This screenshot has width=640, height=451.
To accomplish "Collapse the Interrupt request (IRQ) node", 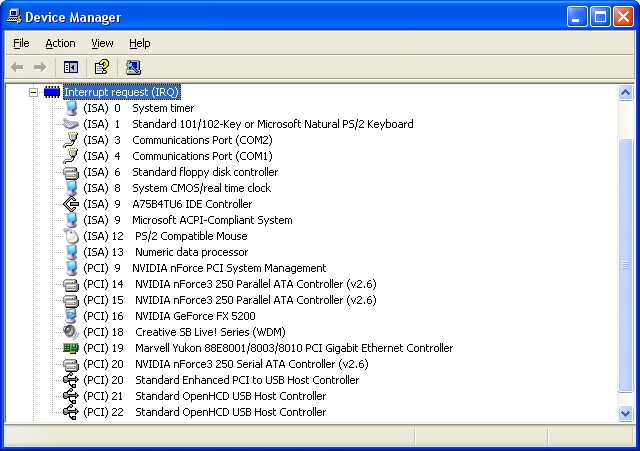I will (x=33, y=92).
